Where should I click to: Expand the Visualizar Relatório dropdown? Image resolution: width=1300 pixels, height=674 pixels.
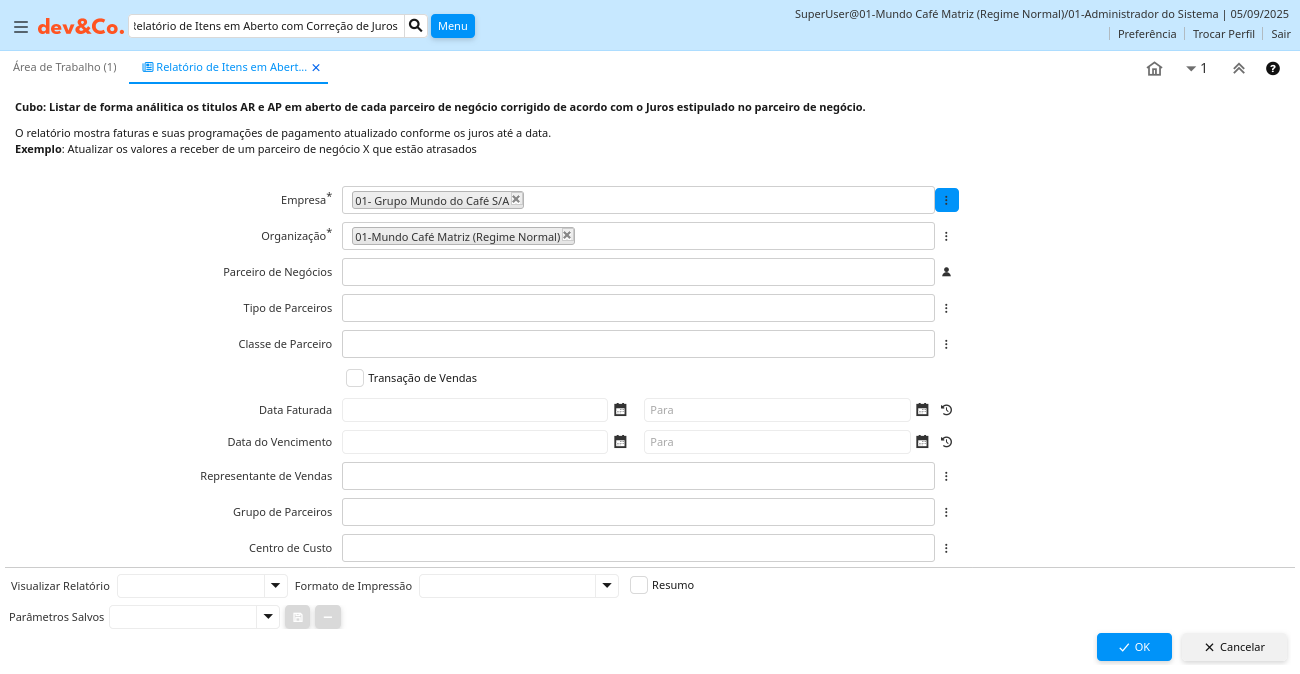(275, 586)
